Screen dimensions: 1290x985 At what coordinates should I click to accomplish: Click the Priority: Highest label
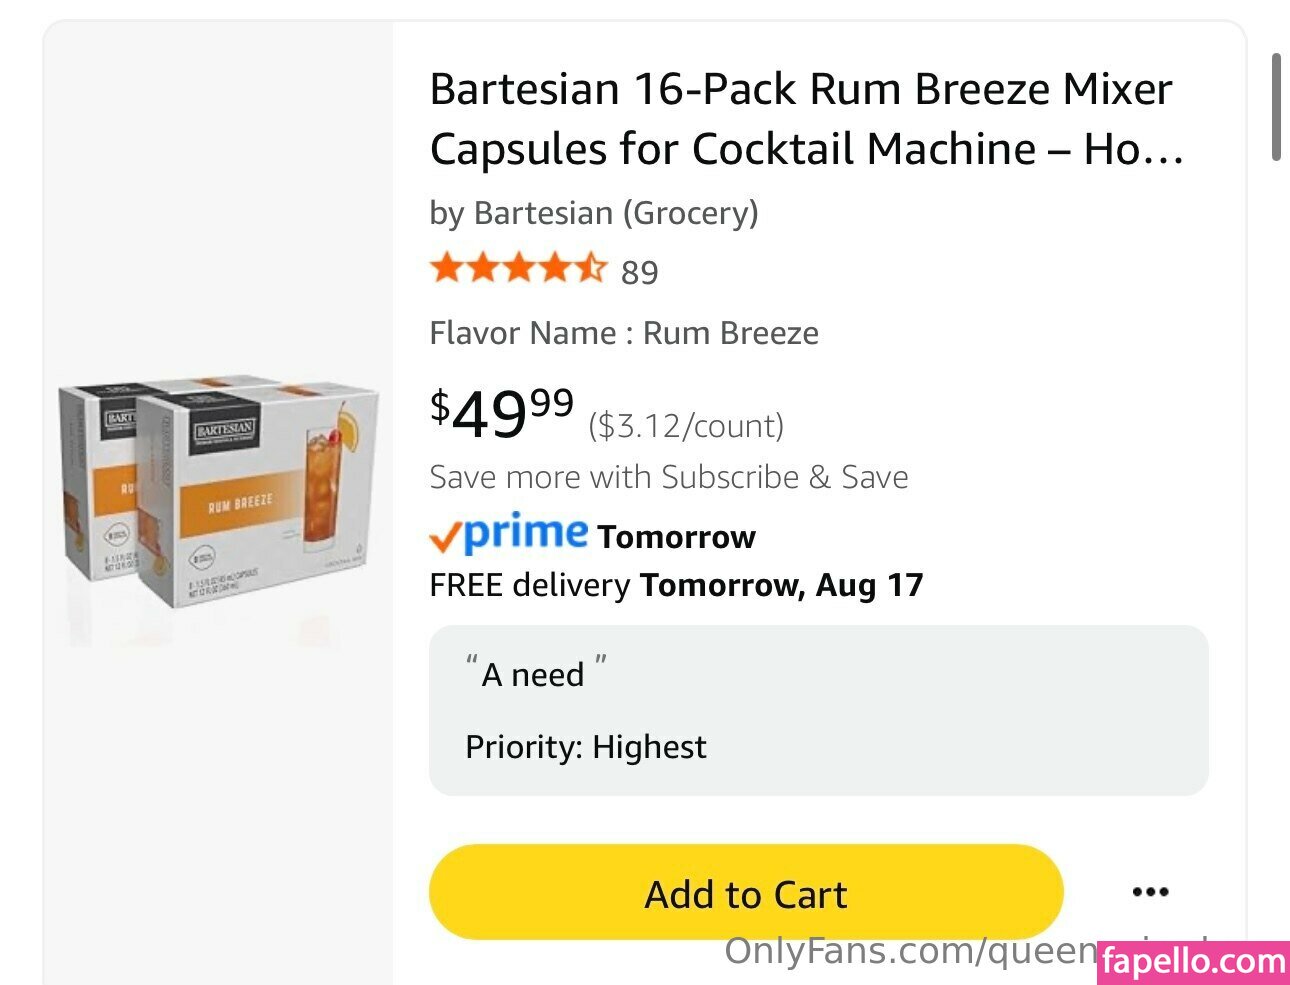[586, 747]
